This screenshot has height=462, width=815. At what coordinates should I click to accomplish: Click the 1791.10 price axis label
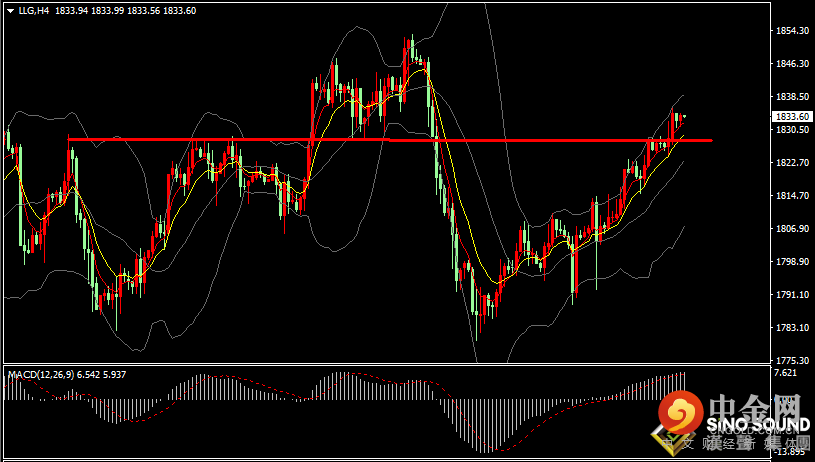tap(792, 295)
